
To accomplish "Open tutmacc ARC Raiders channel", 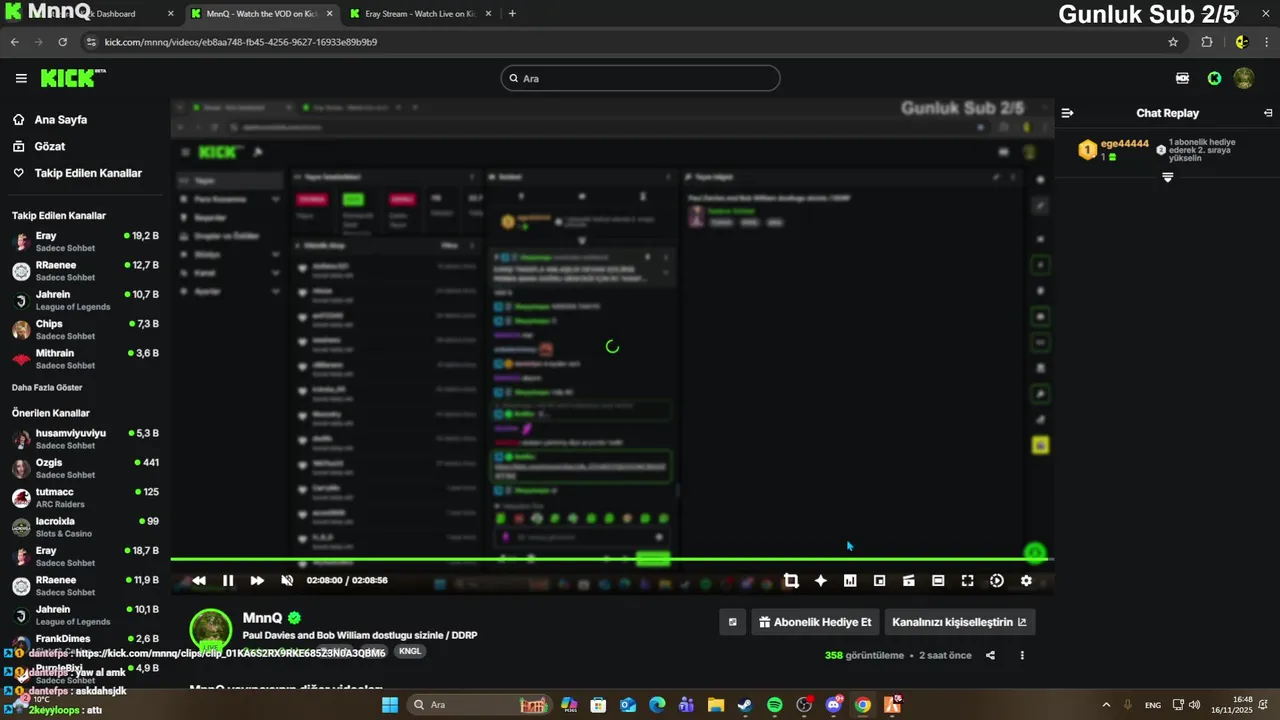I will click(85, 497).
